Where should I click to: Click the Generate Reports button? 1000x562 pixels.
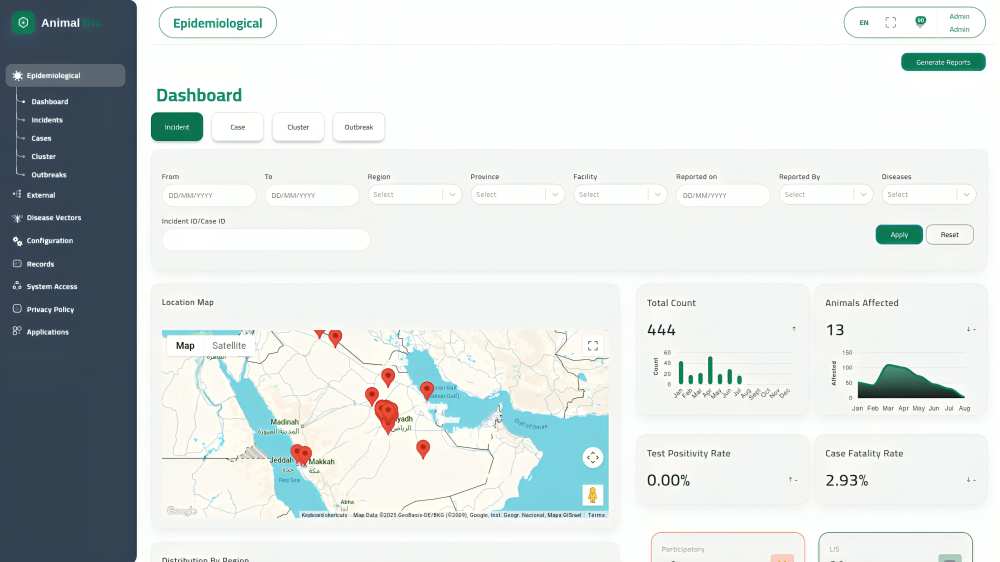point(943,62)
